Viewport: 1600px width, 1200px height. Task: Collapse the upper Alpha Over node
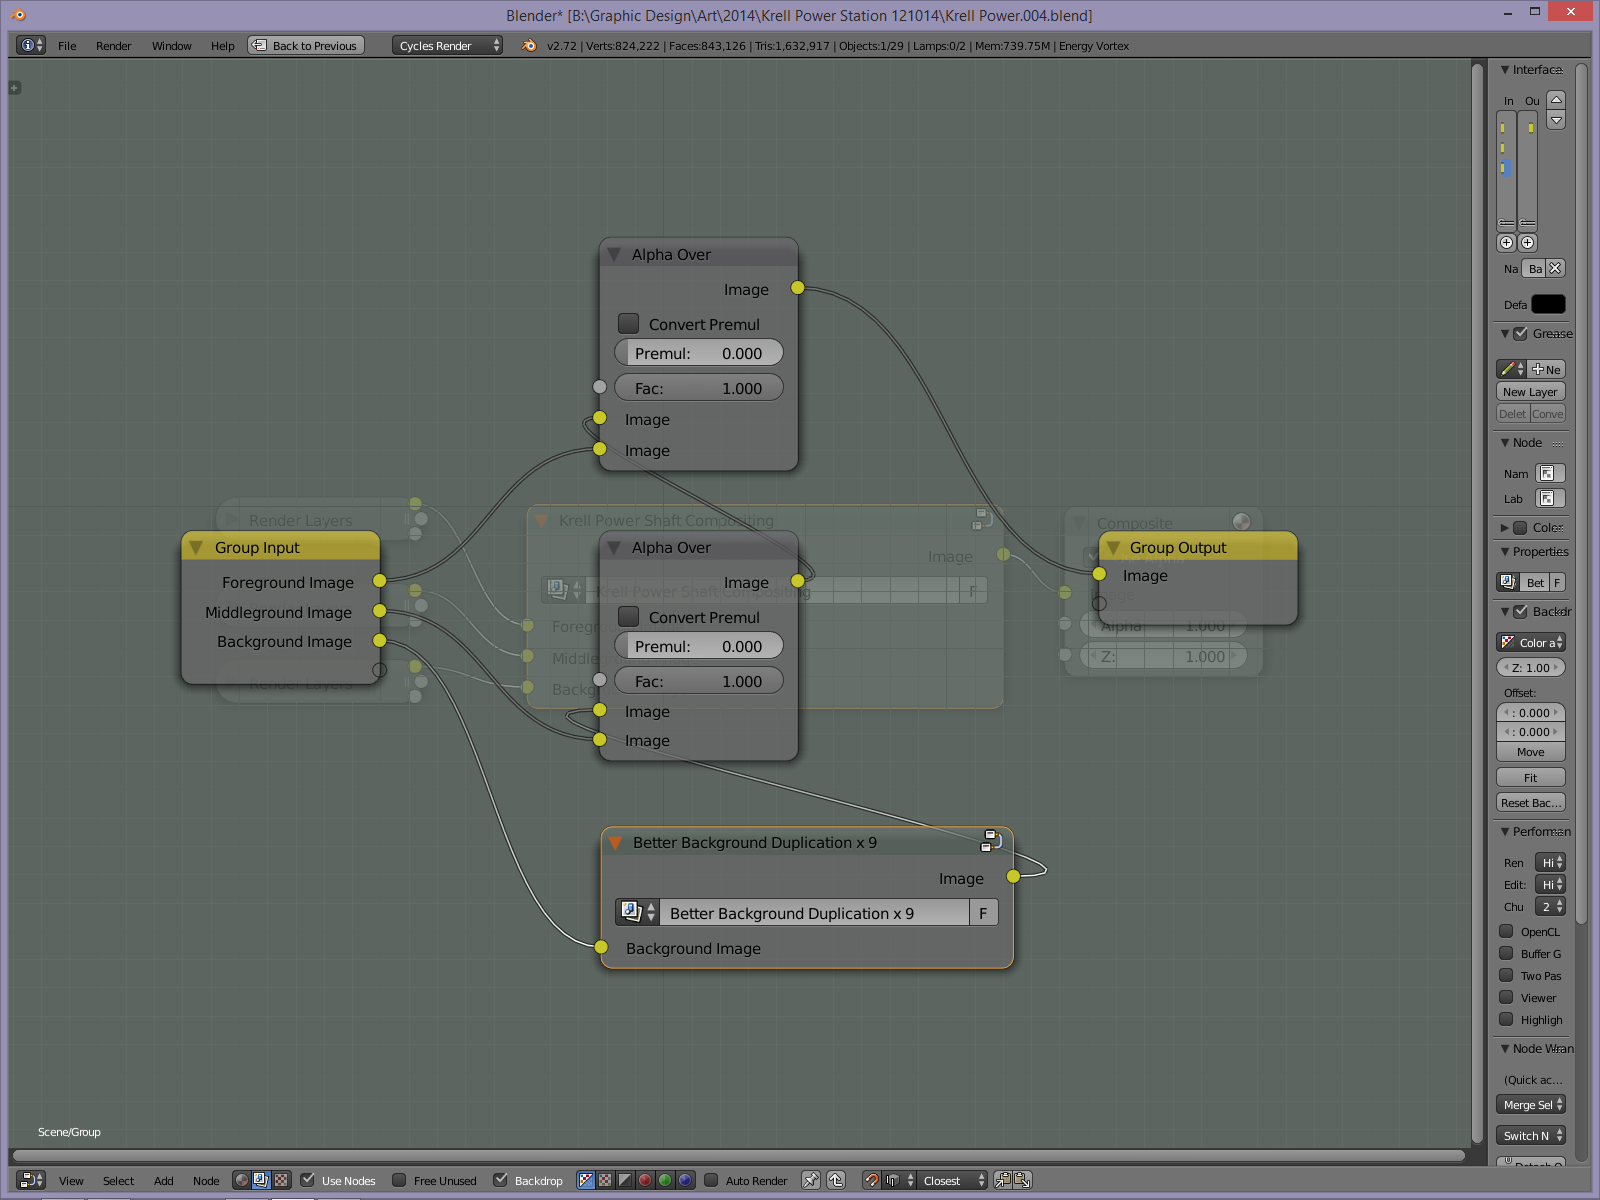614,254
